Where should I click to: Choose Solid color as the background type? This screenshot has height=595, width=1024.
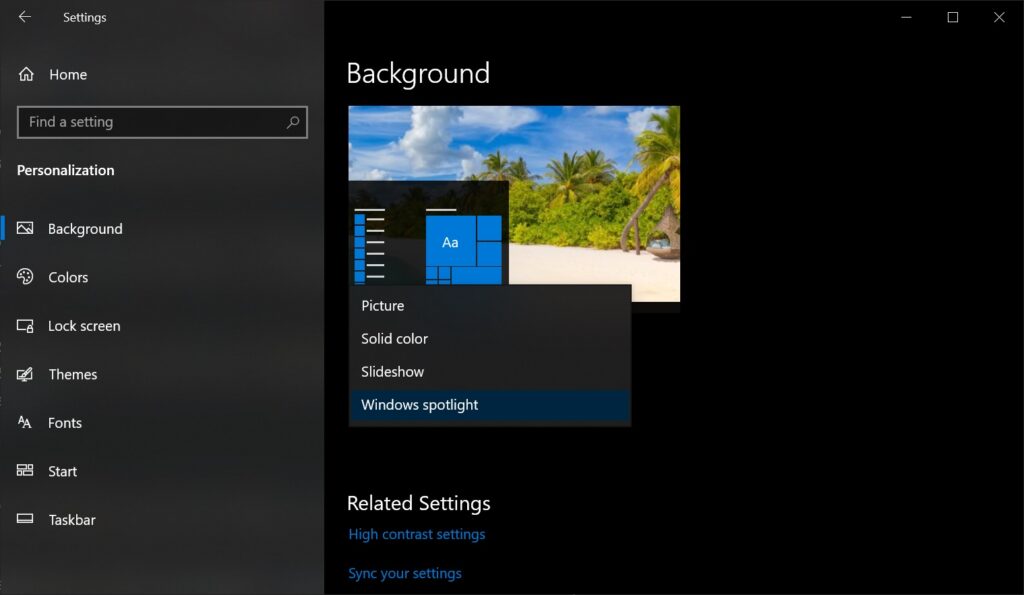[x=394, y=338]
